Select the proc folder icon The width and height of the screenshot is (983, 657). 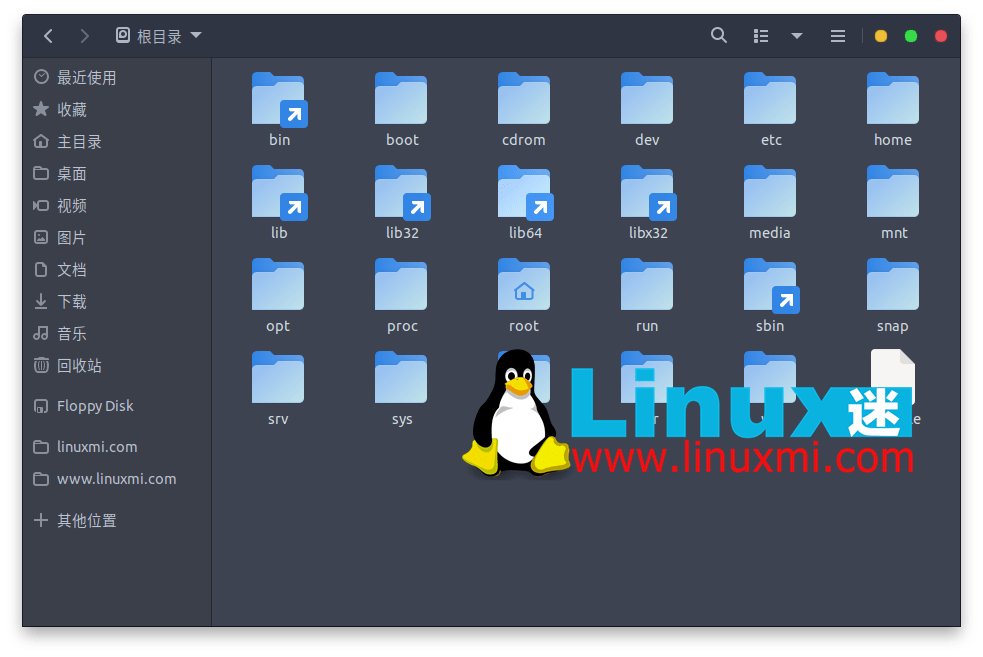401,285
